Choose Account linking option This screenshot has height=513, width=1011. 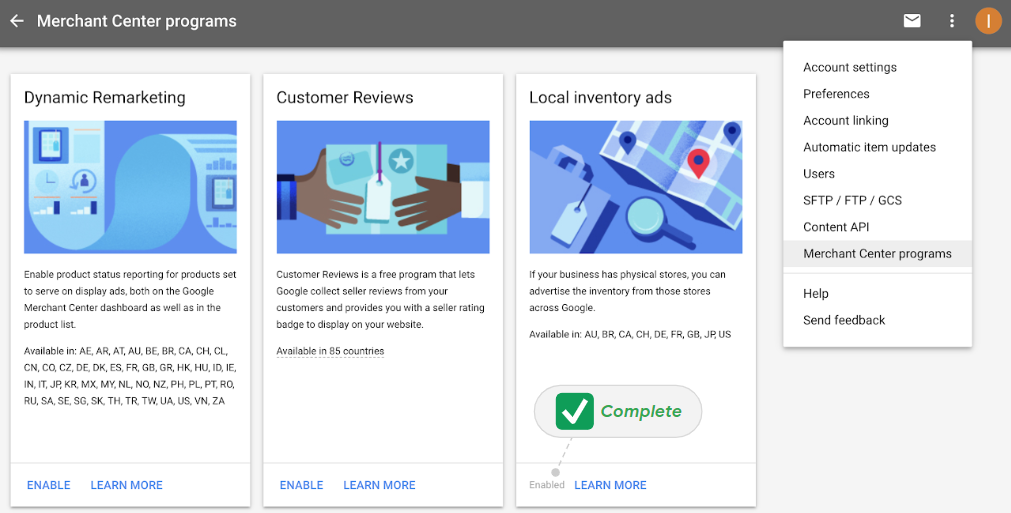pos(877,121)
